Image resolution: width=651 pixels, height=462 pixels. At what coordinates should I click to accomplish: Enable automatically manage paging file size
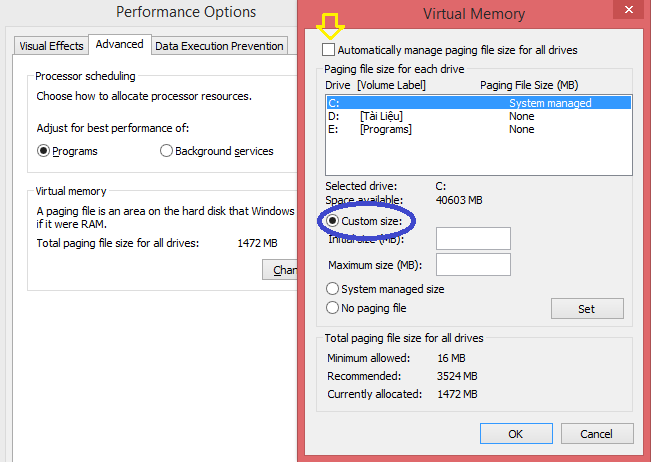(x=329, y=49)
